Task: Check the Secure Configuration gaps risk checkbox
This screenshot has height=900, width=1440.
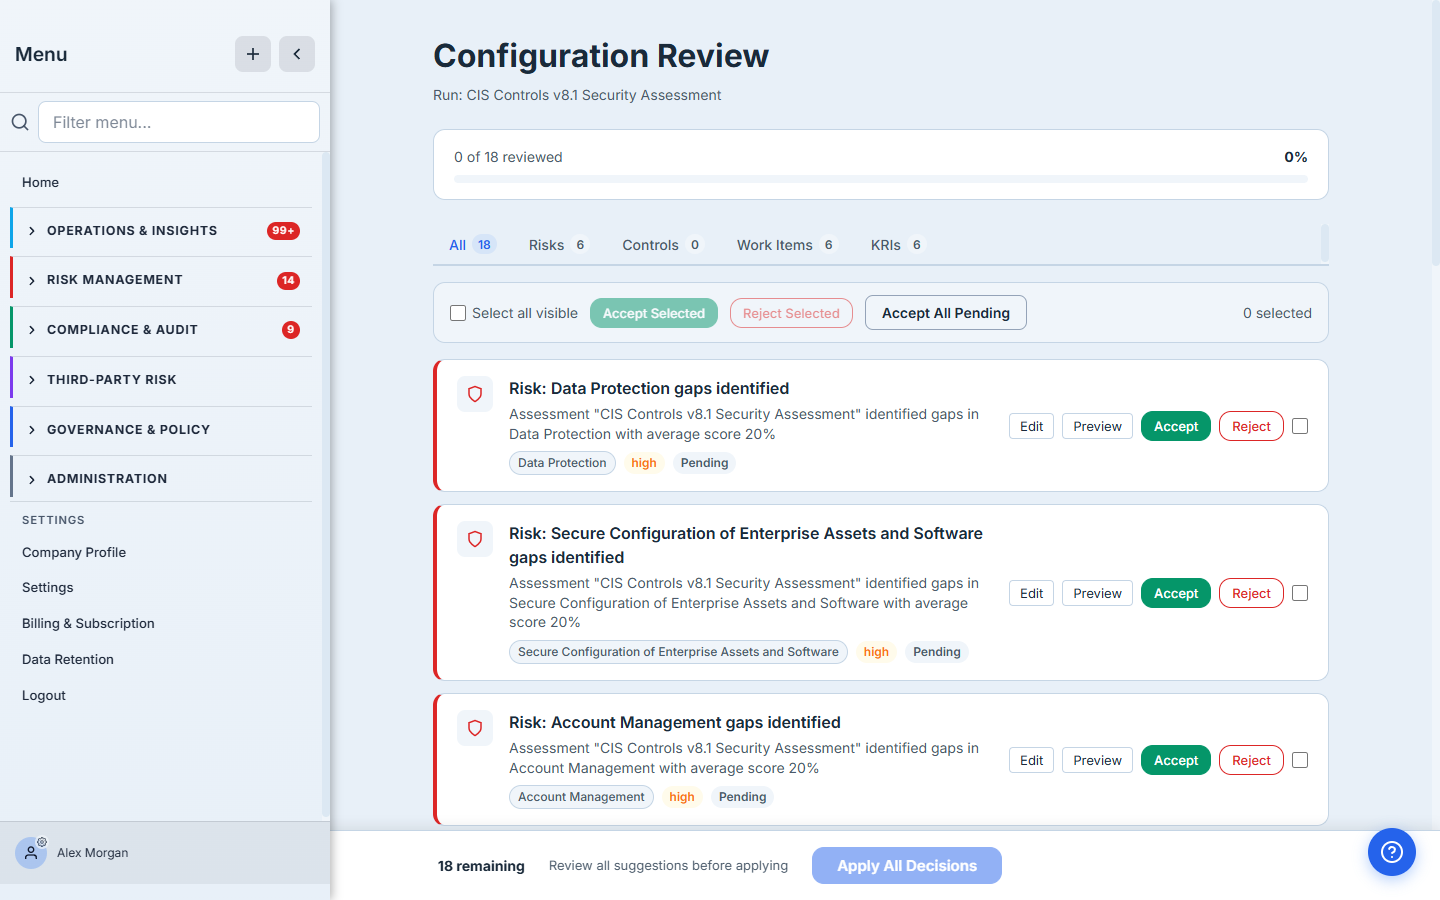Action: [x=1300, y=593]
